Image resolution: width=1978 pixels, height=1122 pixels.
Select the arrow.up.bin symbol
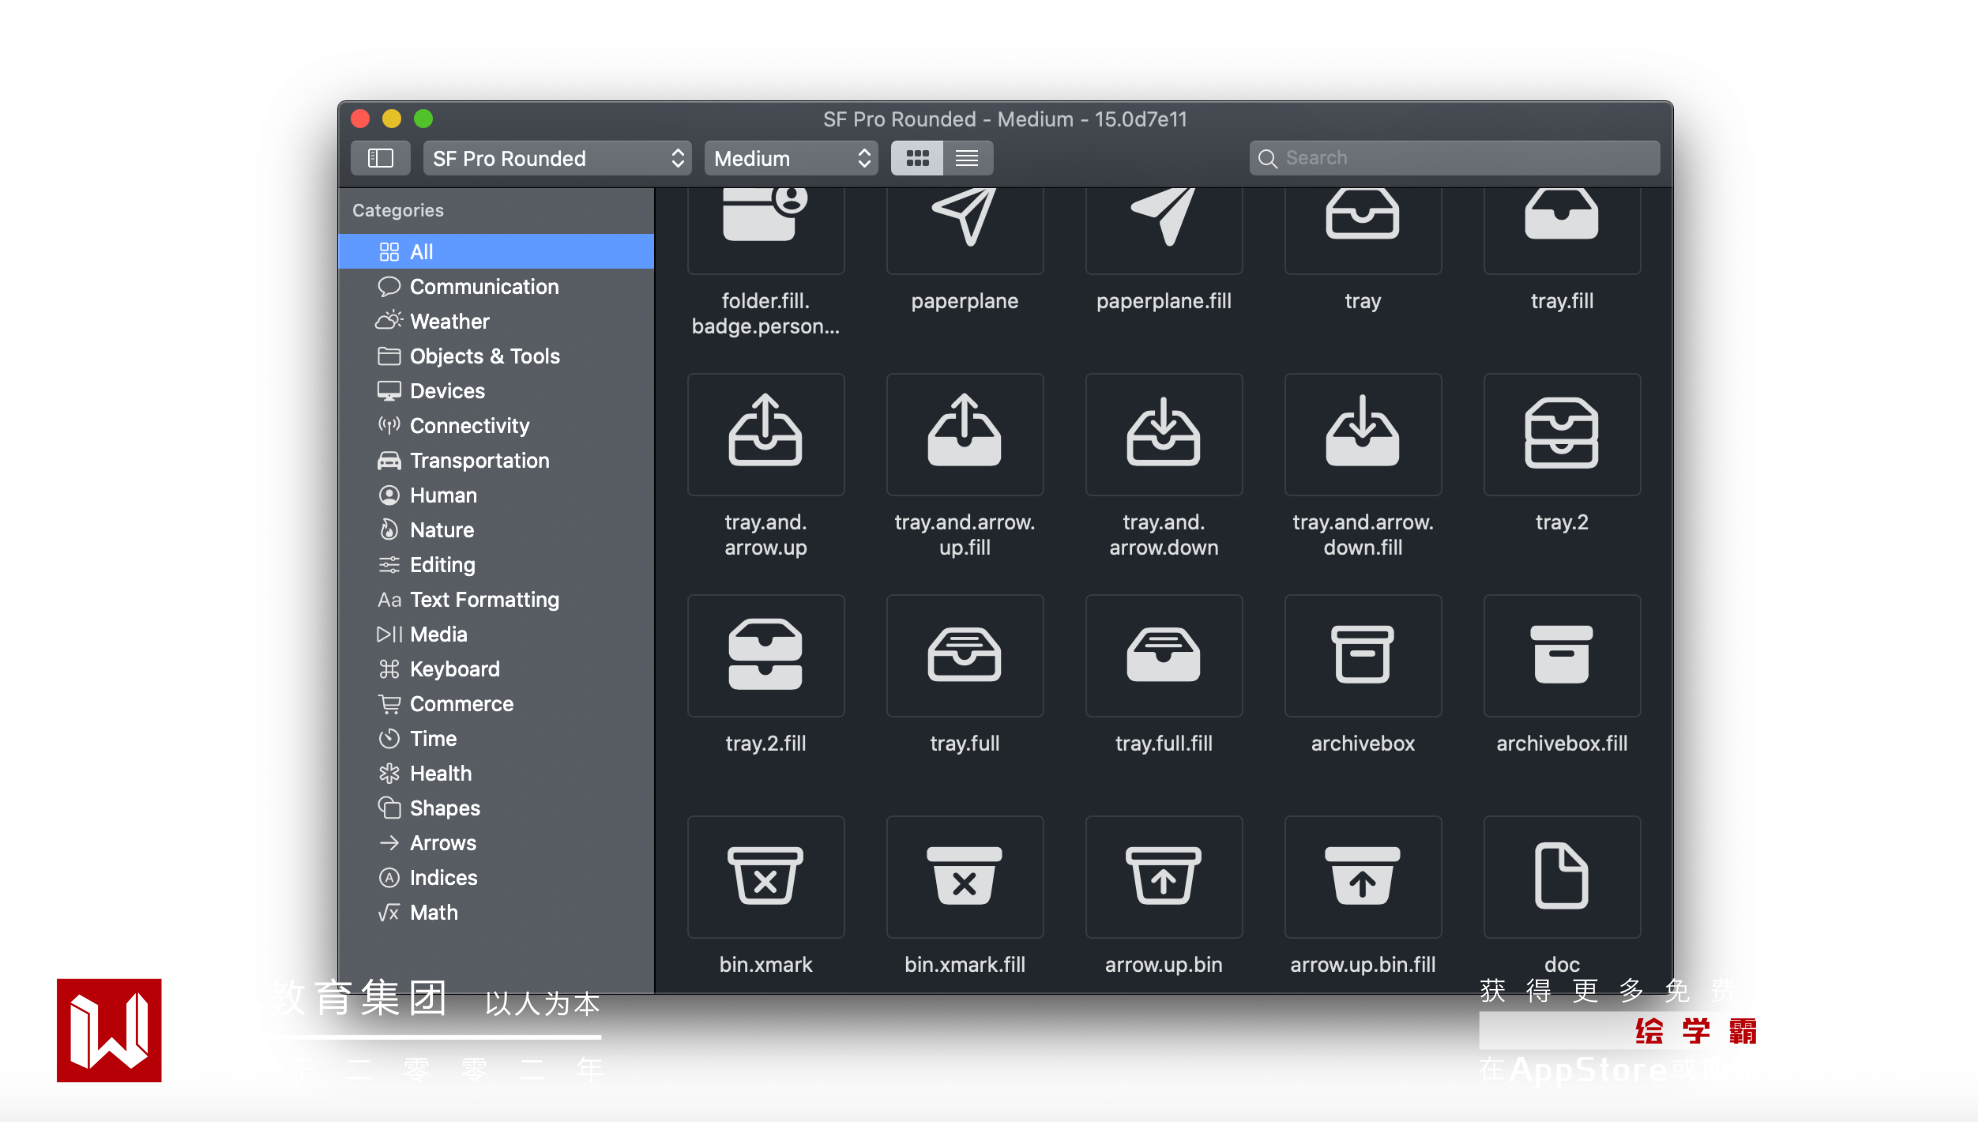(x=1163, y=876)
